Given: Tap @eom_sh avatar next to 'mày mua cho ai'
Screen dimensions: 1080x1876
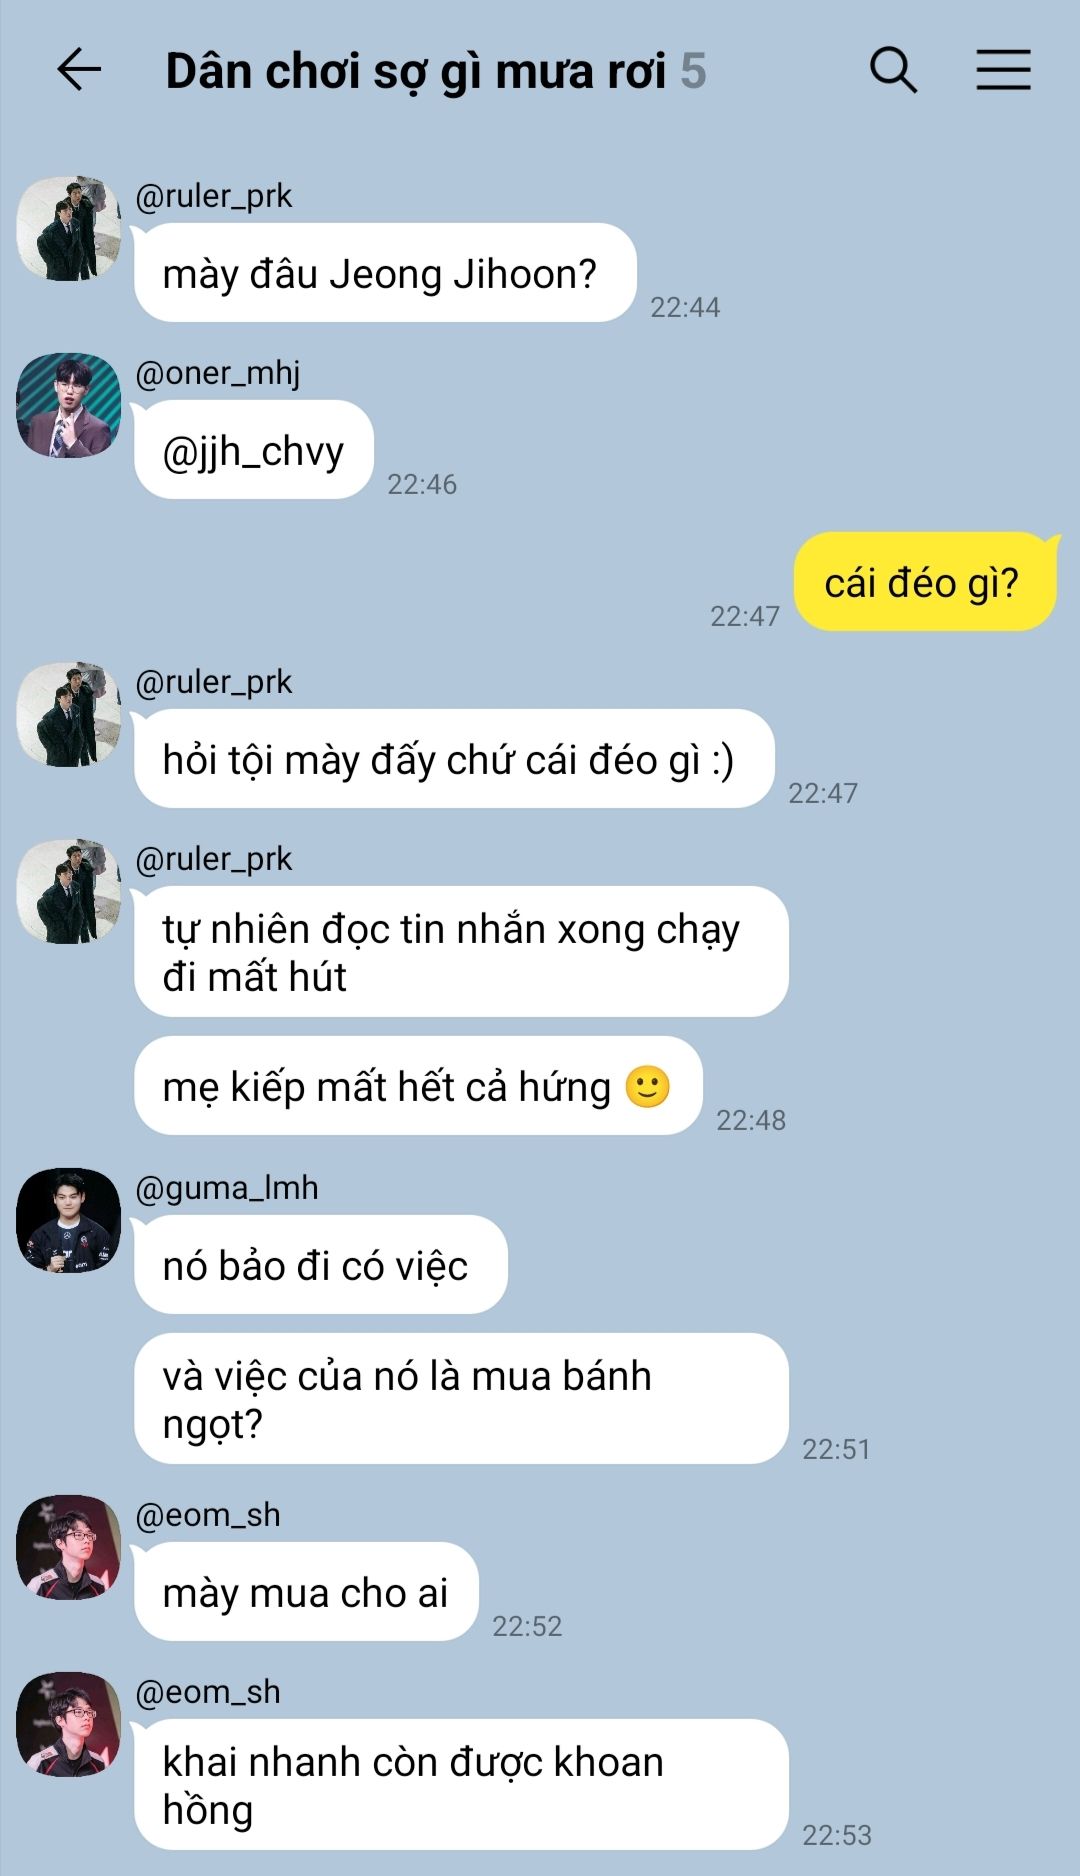Looking at the screenshot, I should (69, 1547).
